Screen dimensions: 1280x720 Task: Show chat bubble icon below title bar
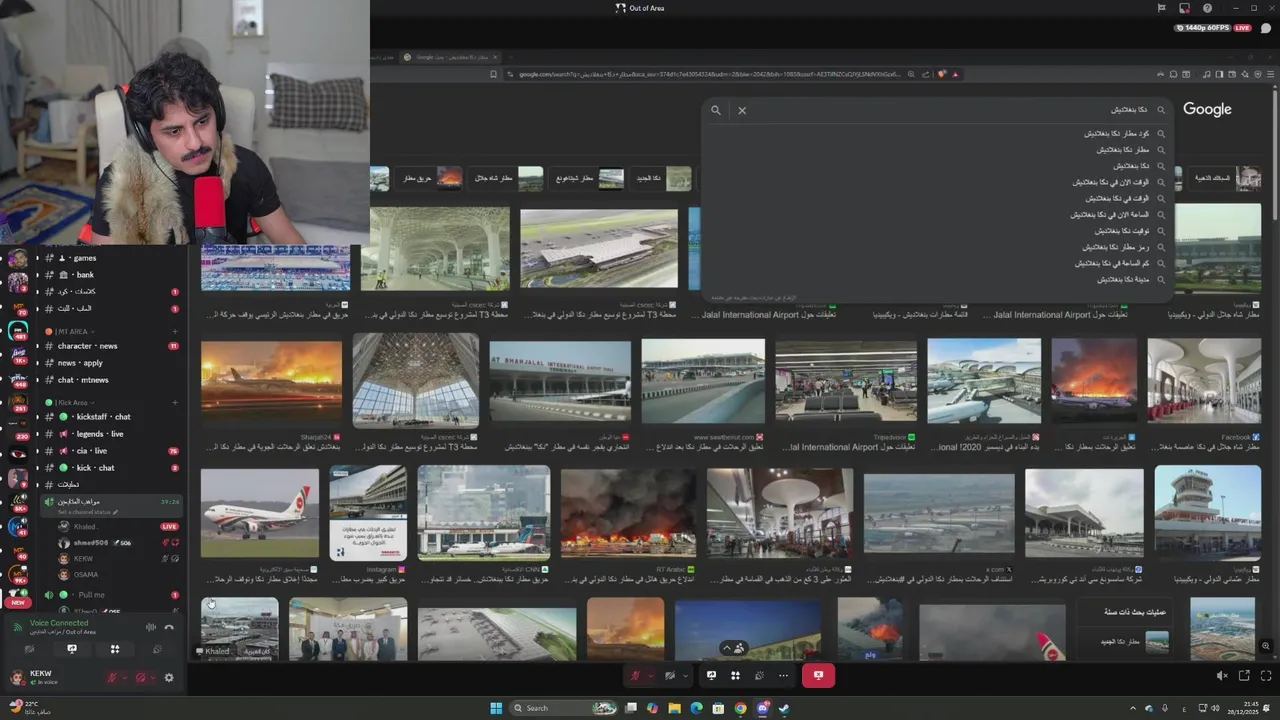[x=1266, y=28]
